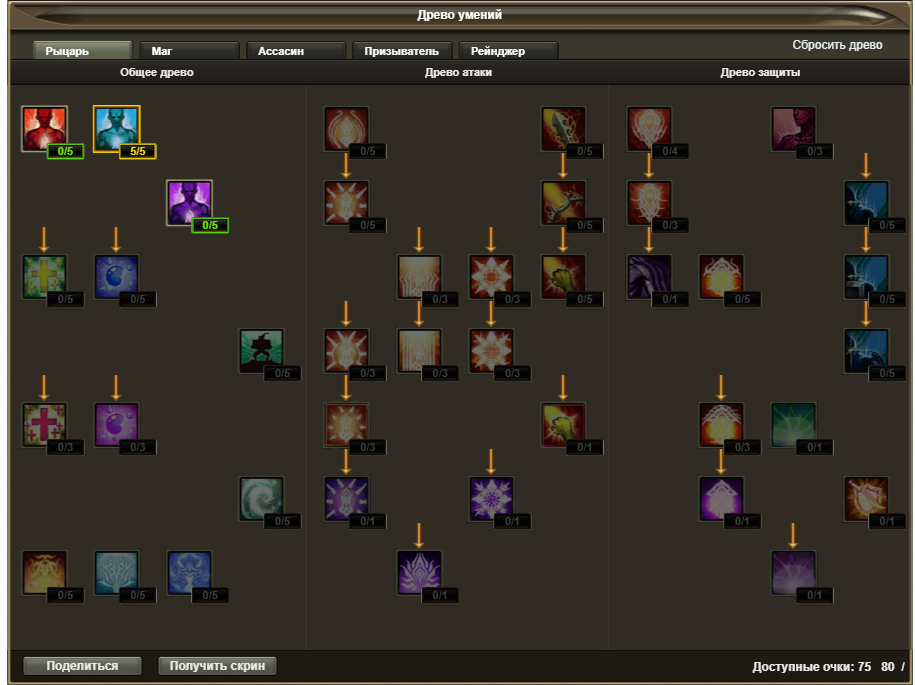Select the green cross healing skill
This screenshot has width=915, height=685.
pos(44,277)
